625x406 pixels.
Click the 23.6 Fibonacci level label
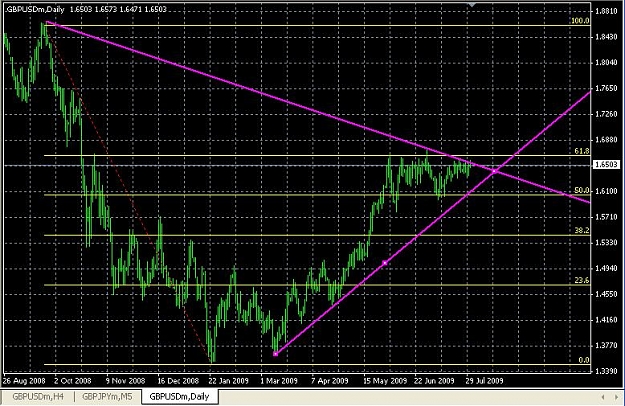tap(582, 280)
